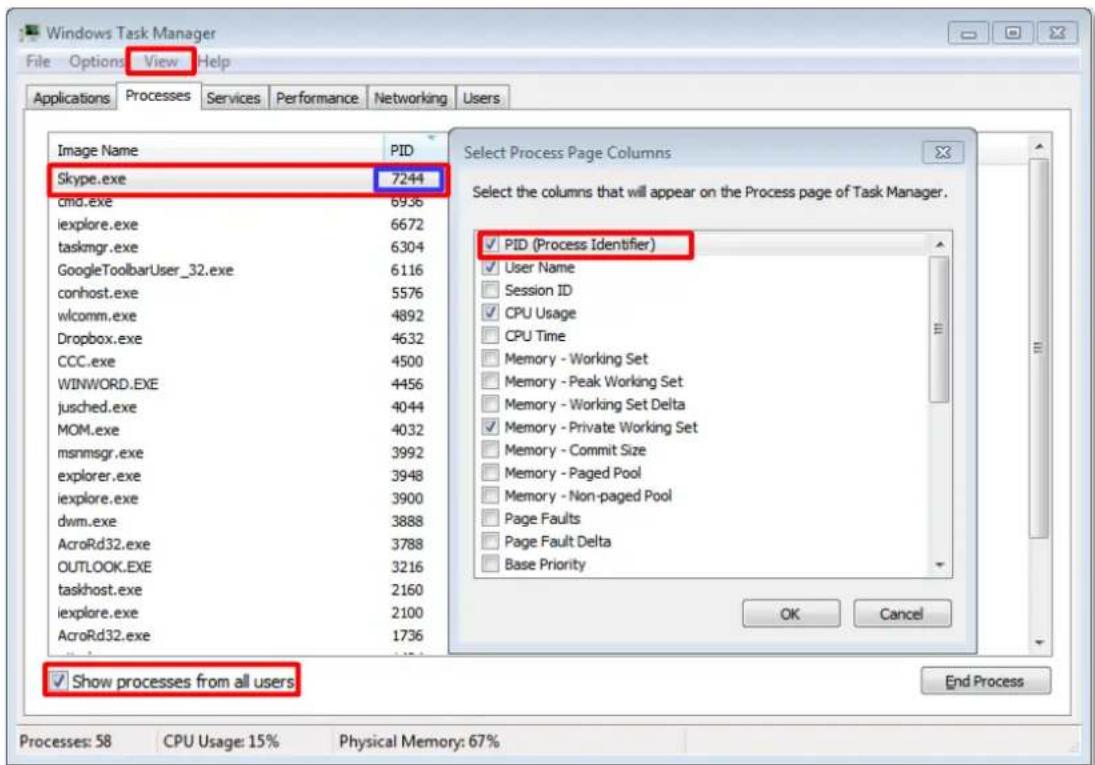Click the columns list scrollbar thumb
Screen dimensions: 1095x765
coord(939,329)
